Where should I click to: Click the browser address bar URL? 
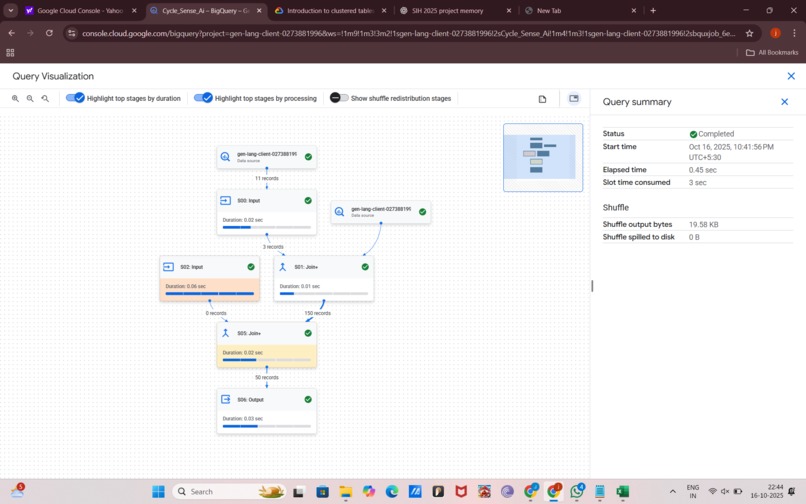coord(409,33)
